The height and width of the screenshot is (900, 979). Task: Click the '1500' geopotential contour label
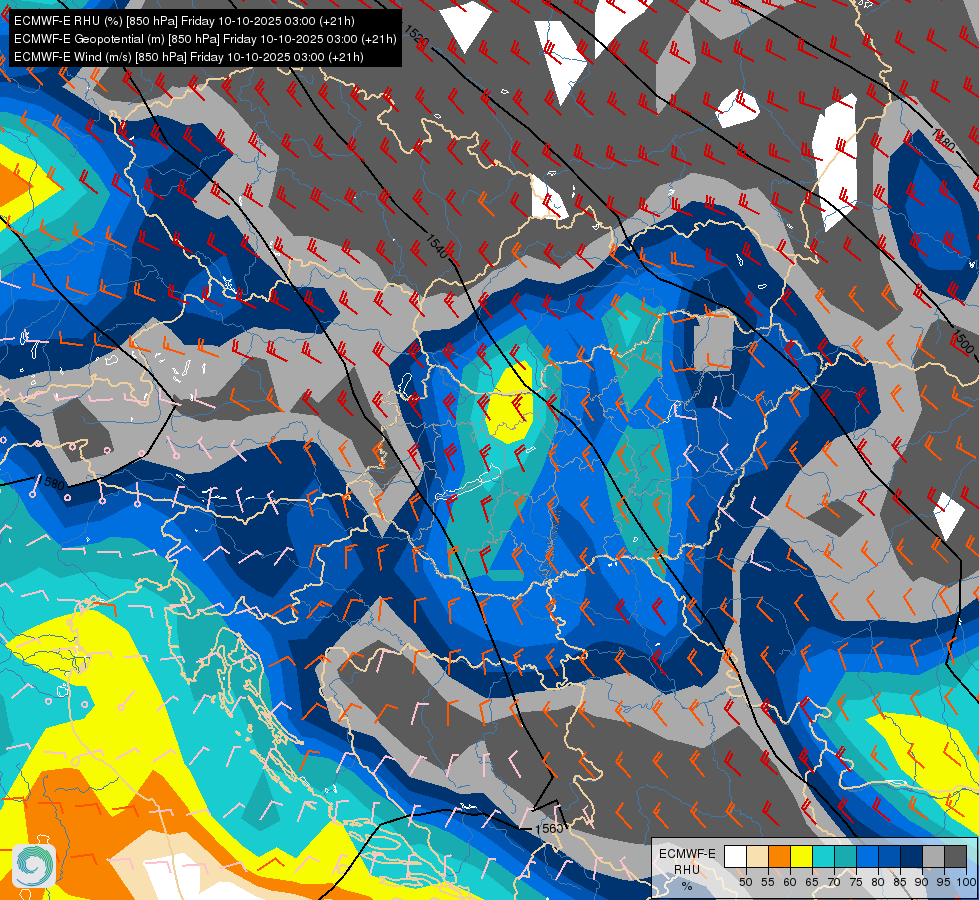pyautogui.click(x=962, y=342)
